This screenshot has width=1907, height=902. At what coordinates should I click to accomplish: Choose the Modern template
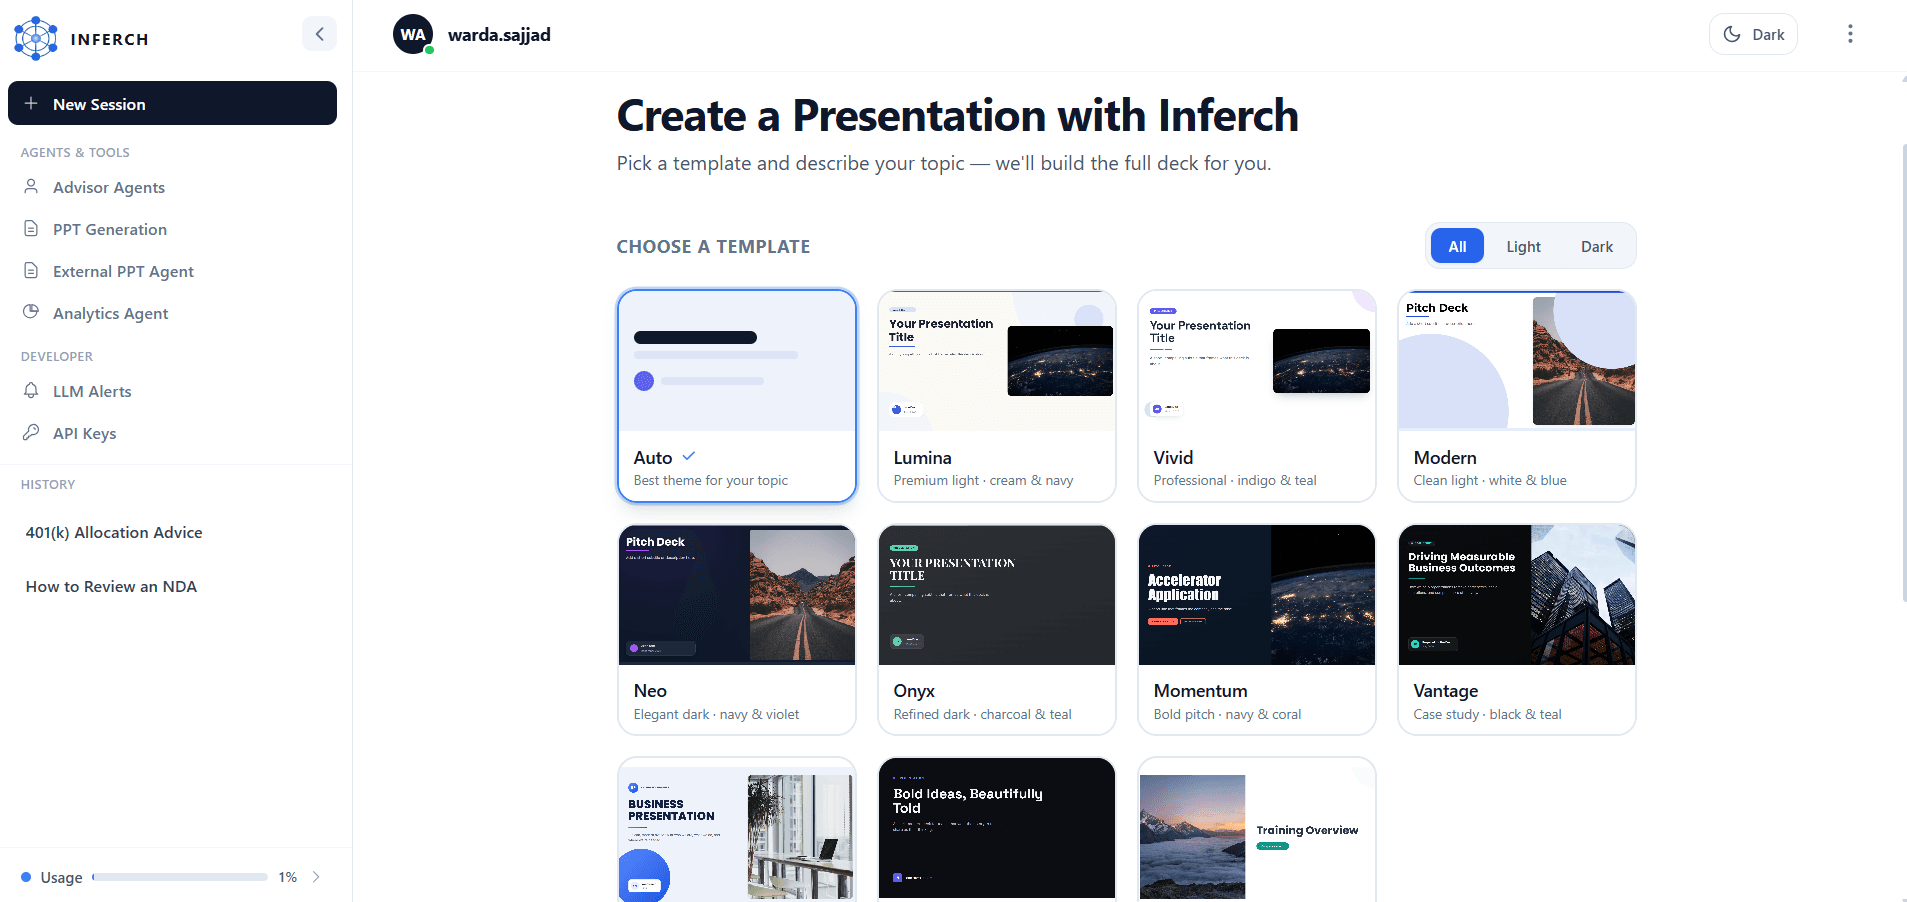[1517, 396]
